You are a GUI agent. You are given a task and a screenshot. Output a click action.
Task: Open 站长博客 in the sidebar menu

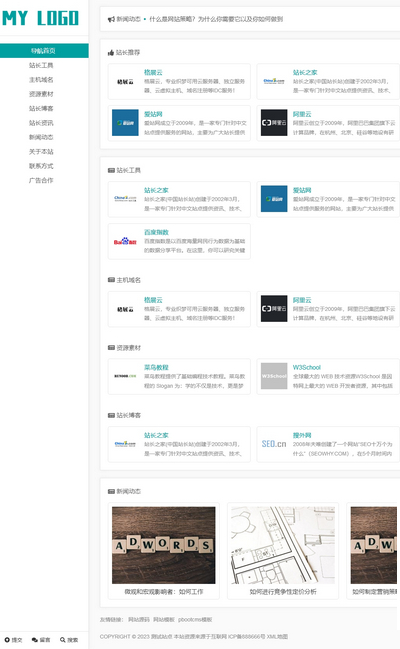(41, 108)
